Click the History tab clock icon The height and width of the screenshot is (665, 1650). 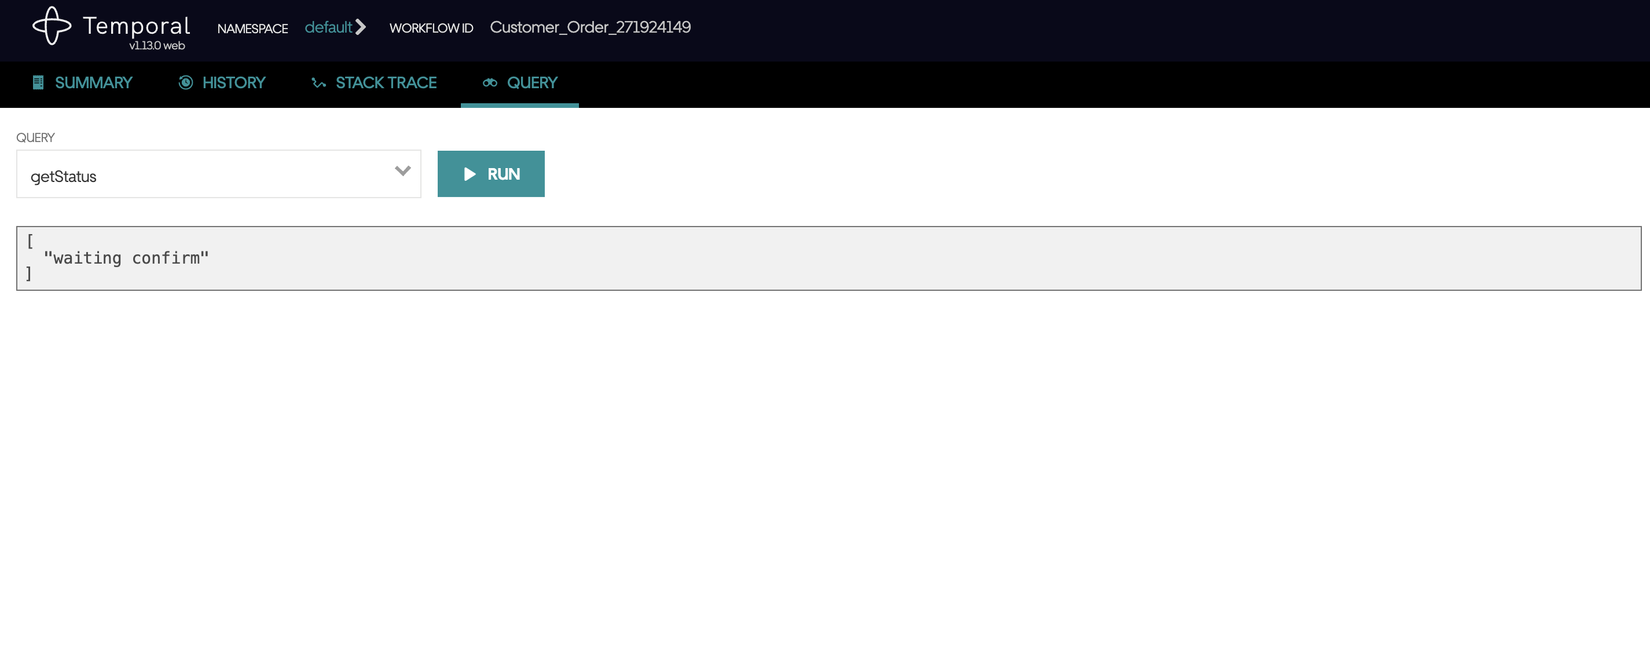(186, 83)
